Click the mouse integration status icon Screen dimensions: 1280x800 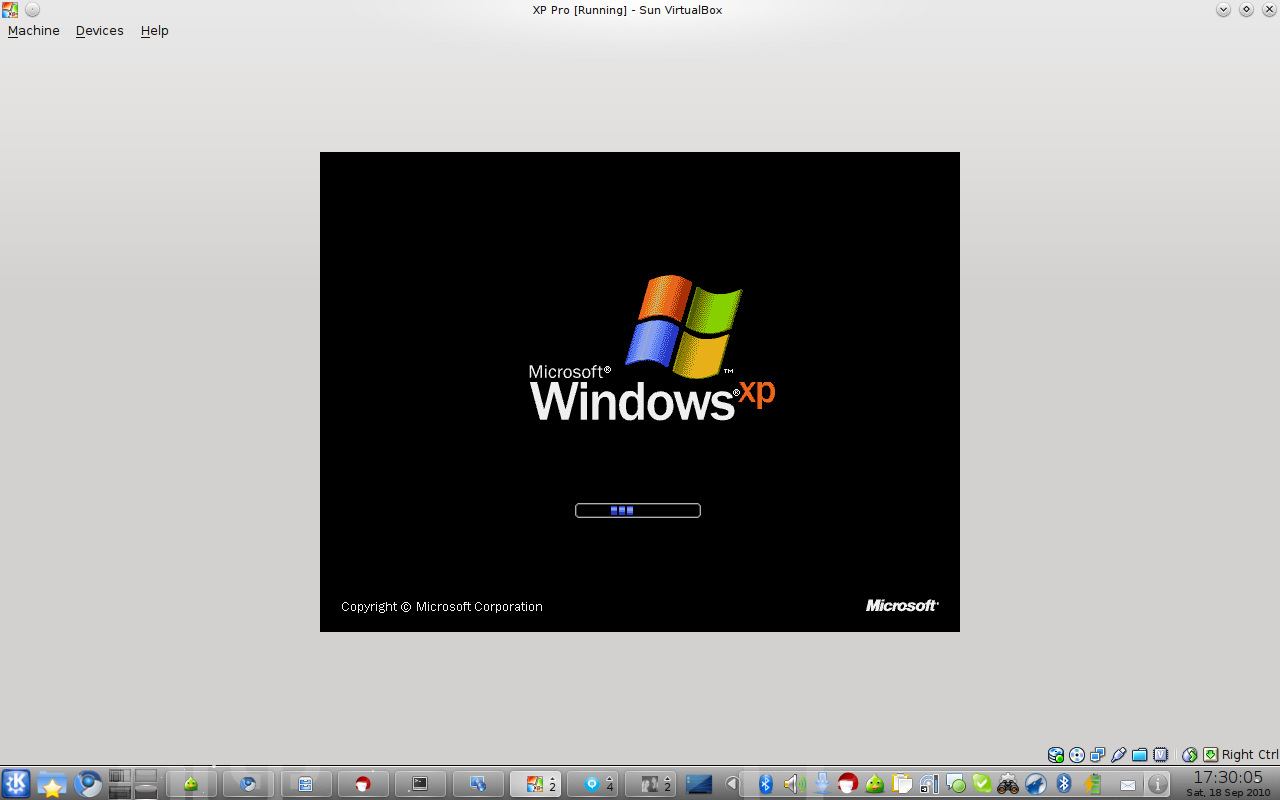pos(1190,755)
